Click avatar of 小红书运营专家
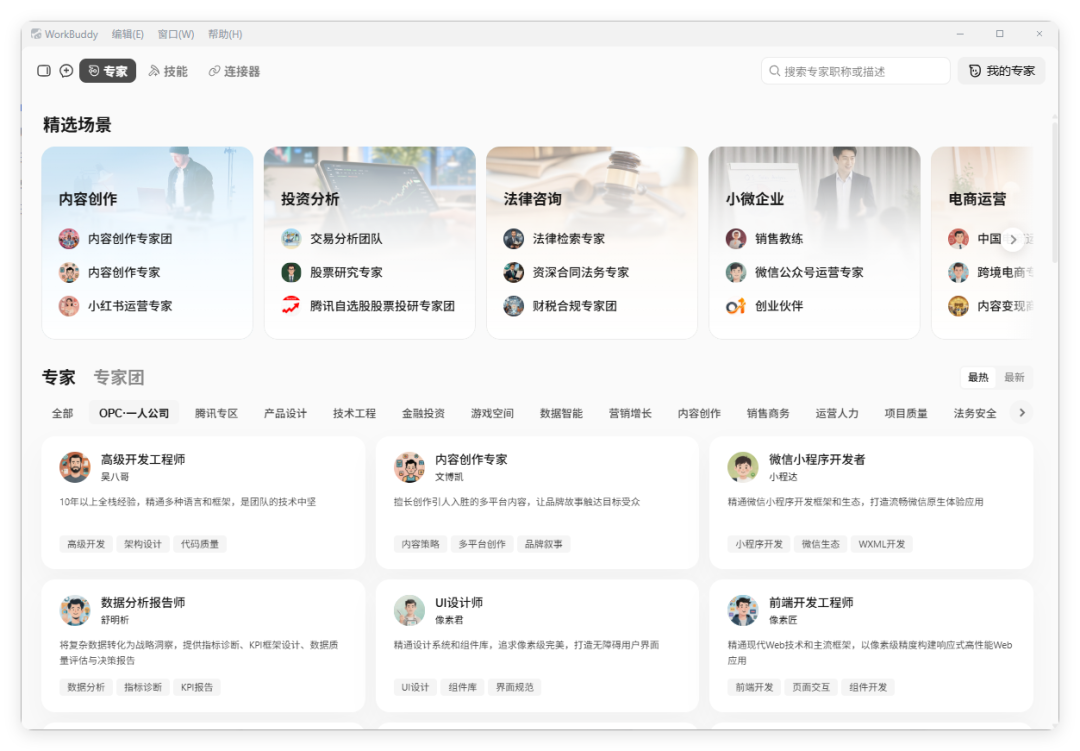This screenshot has width=1080, height=751. point(69,306)
